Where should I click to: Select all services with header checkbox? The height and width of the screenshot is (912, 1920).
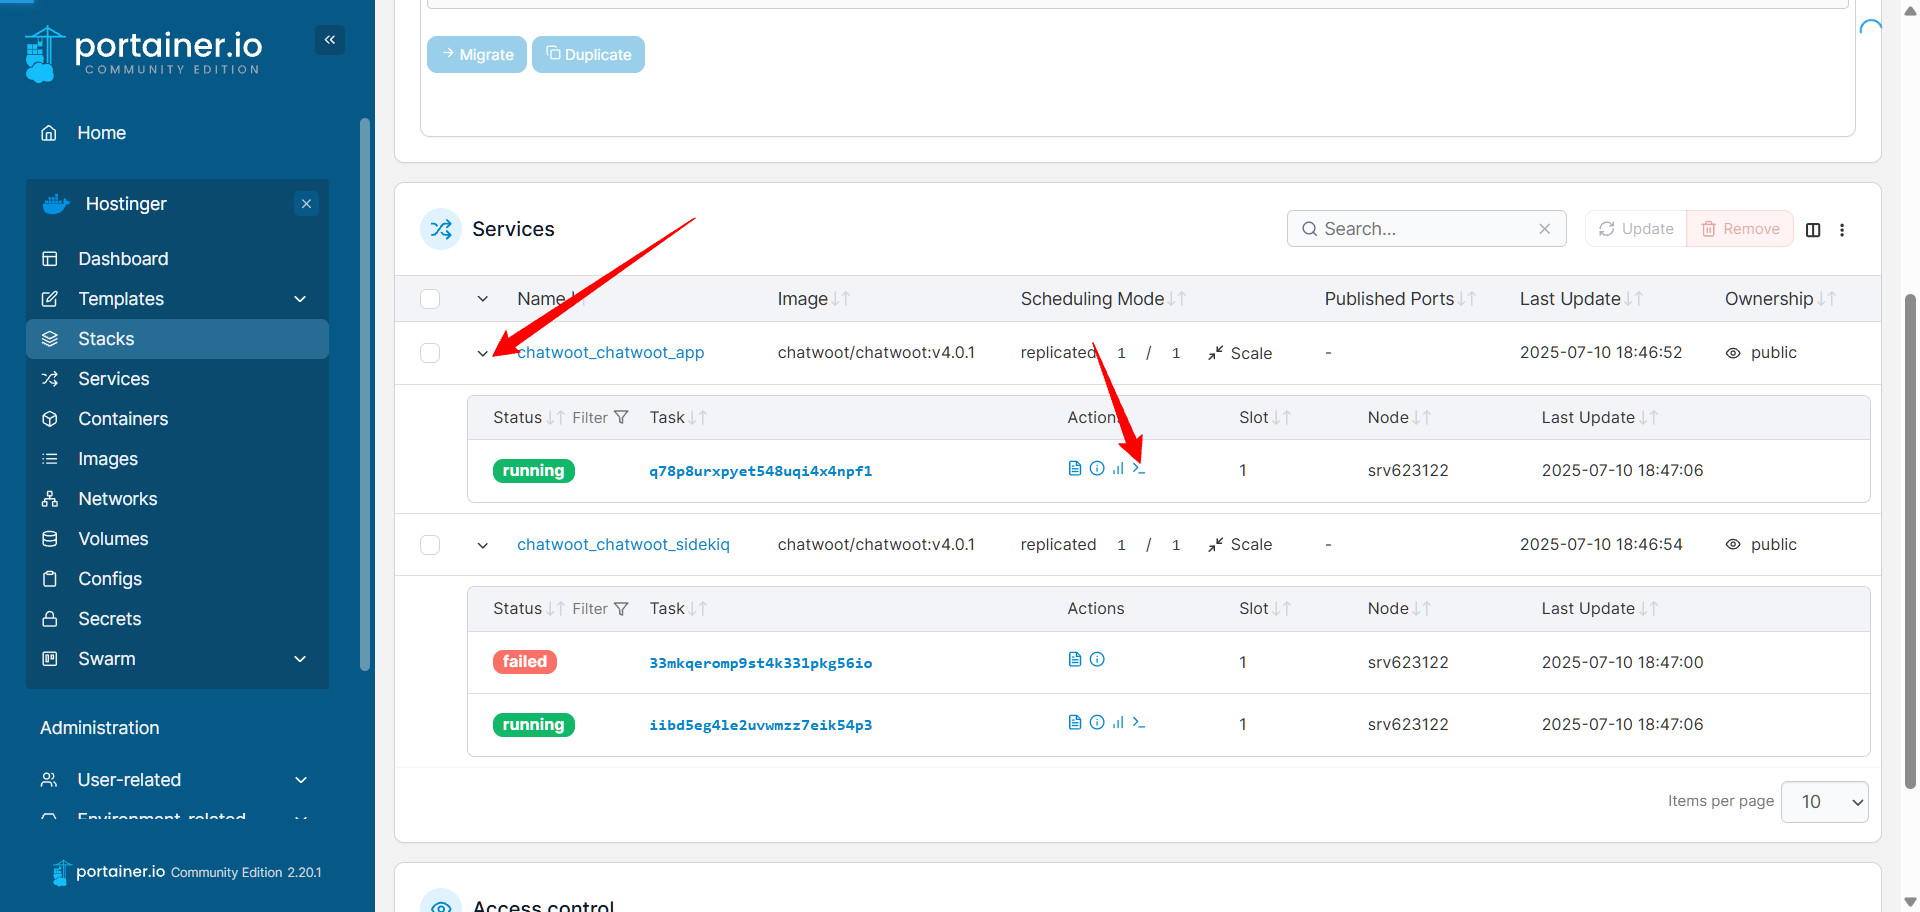430,299
